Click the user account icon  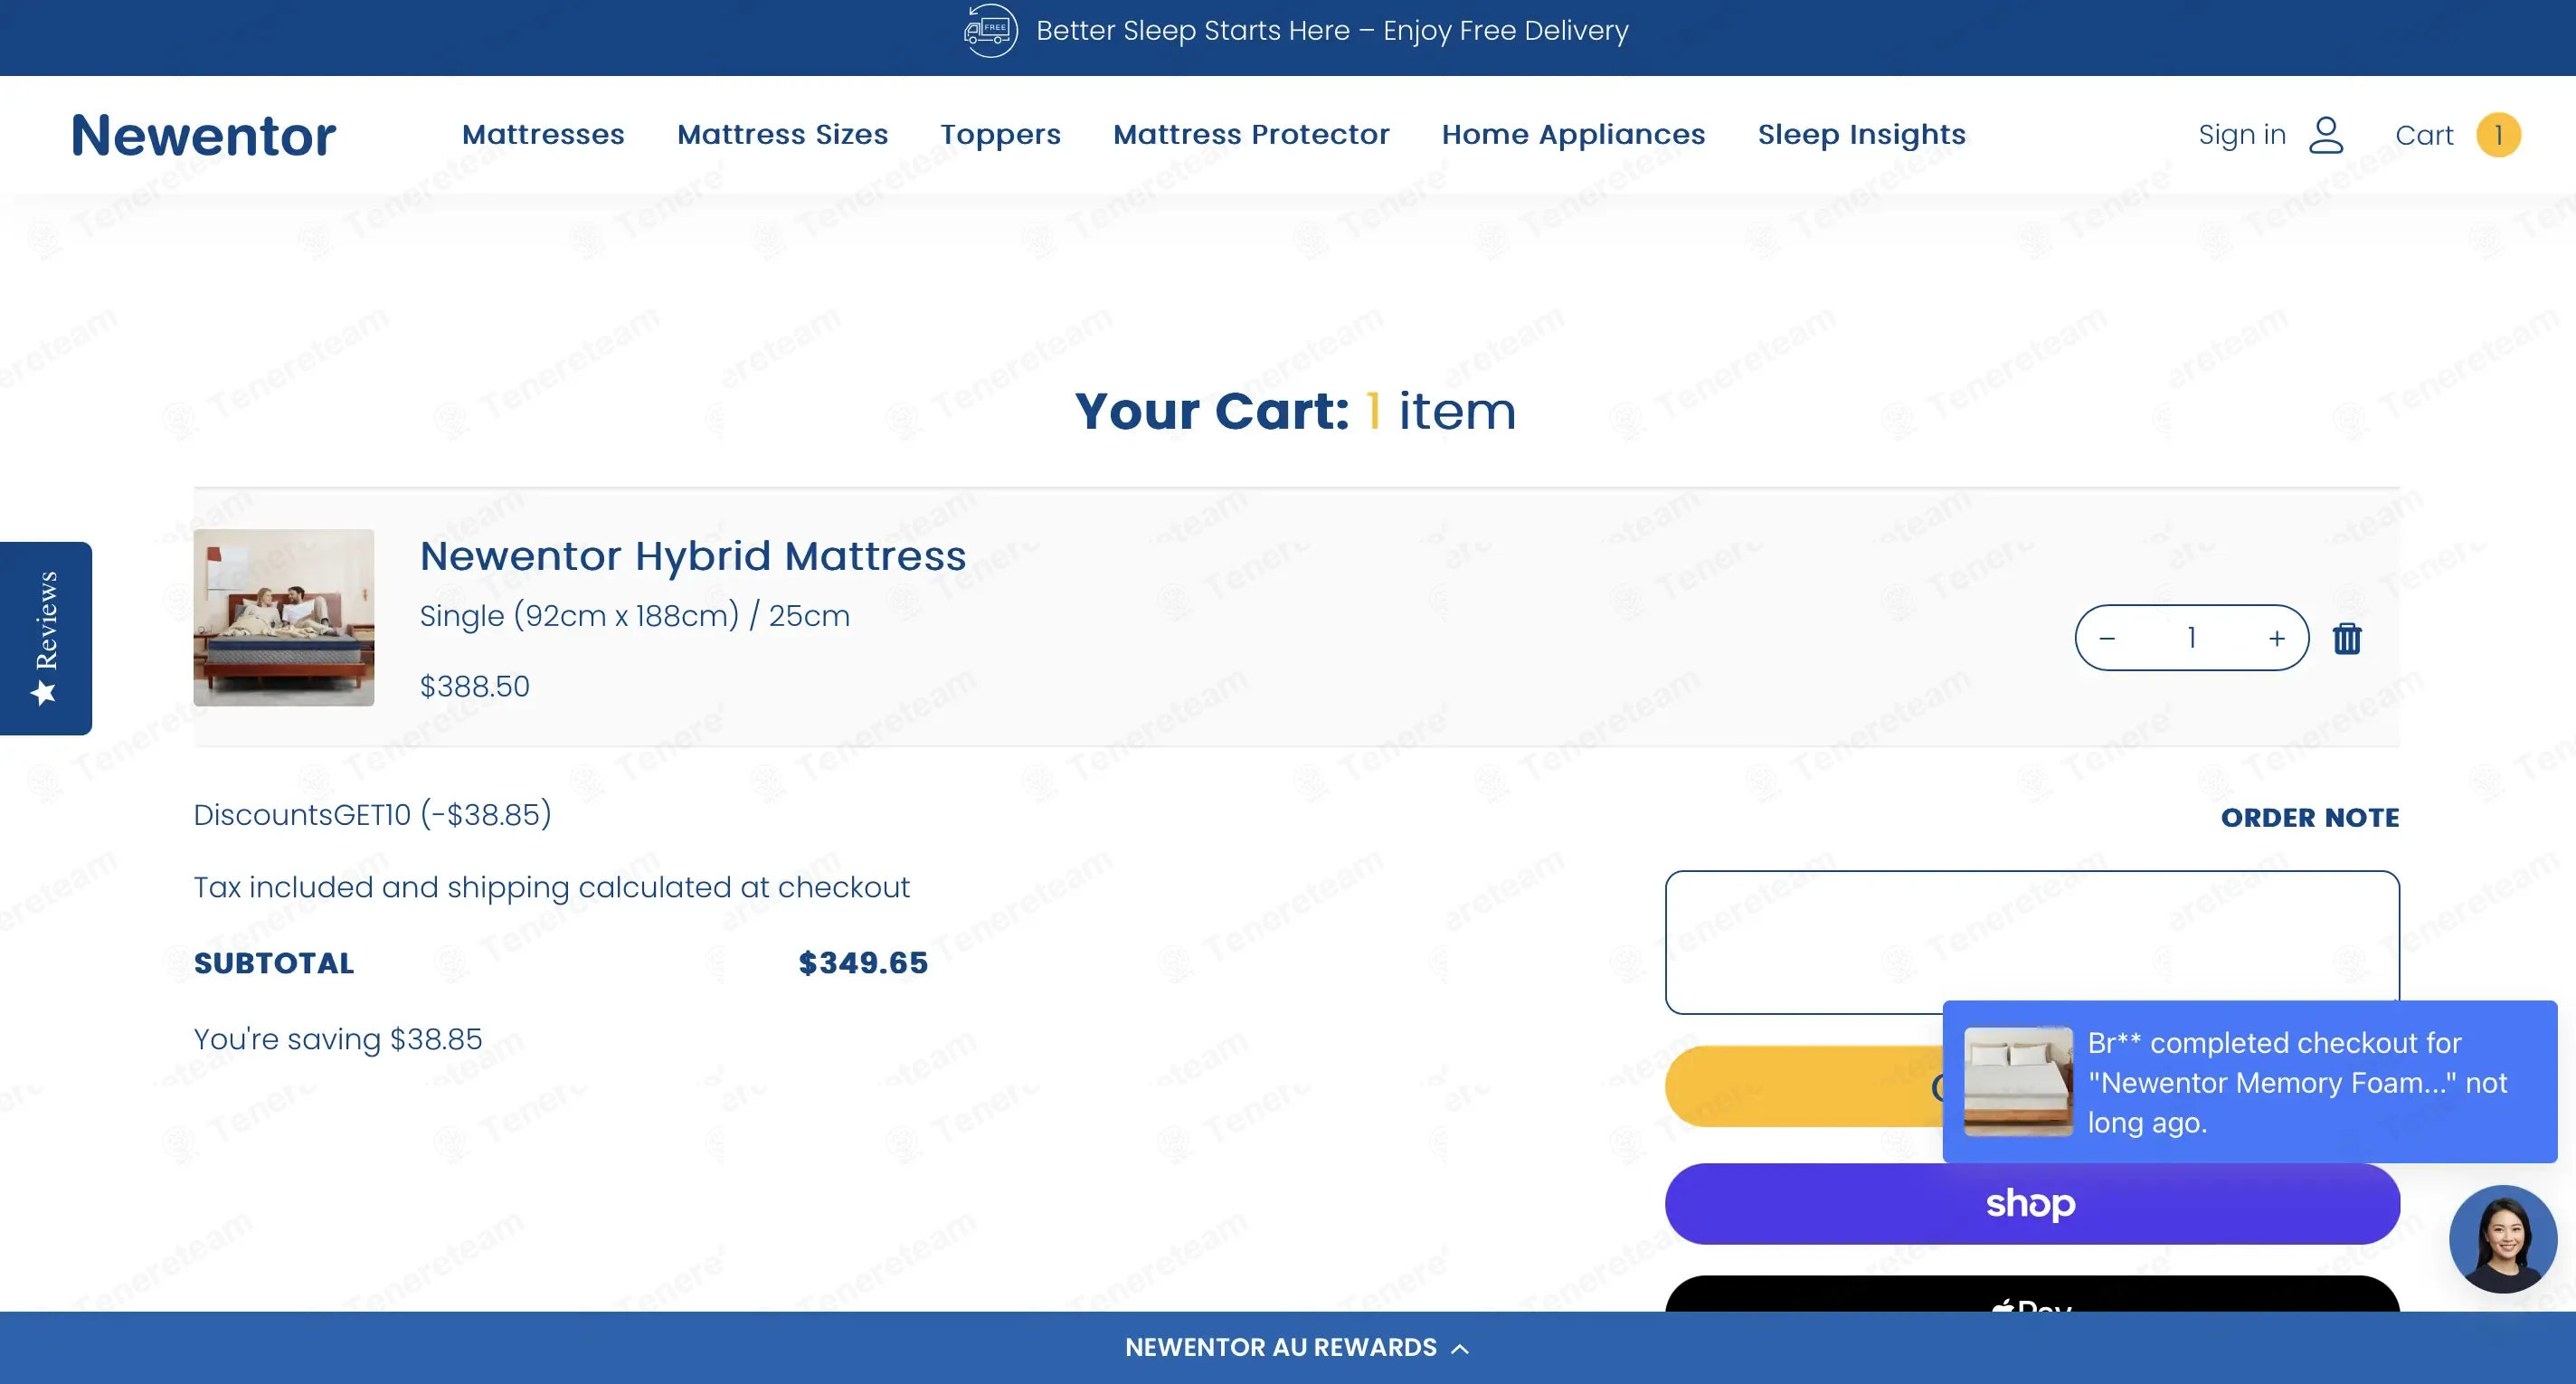pos(2326,135)
